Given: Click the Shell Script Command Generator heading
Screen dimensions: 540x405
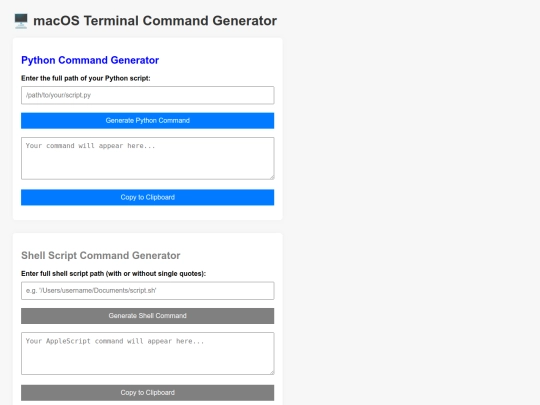Looking at the screenshot, I should 101,256.
